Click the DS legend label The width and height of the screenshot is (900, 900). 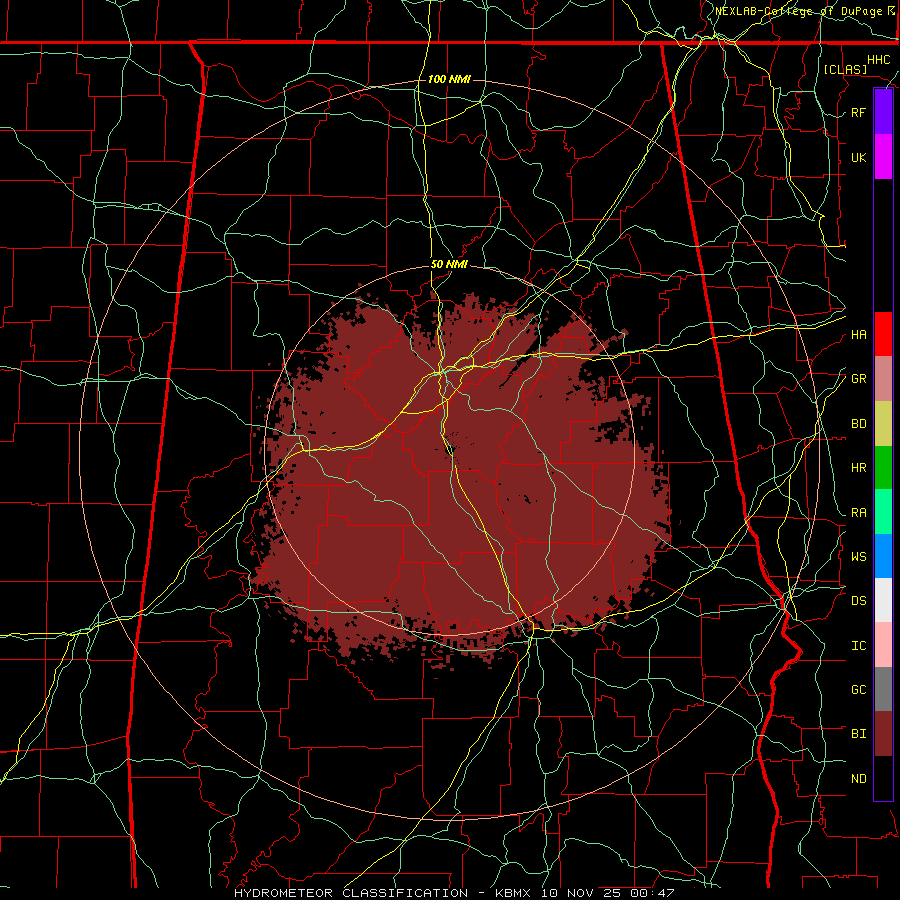(859, 601)
